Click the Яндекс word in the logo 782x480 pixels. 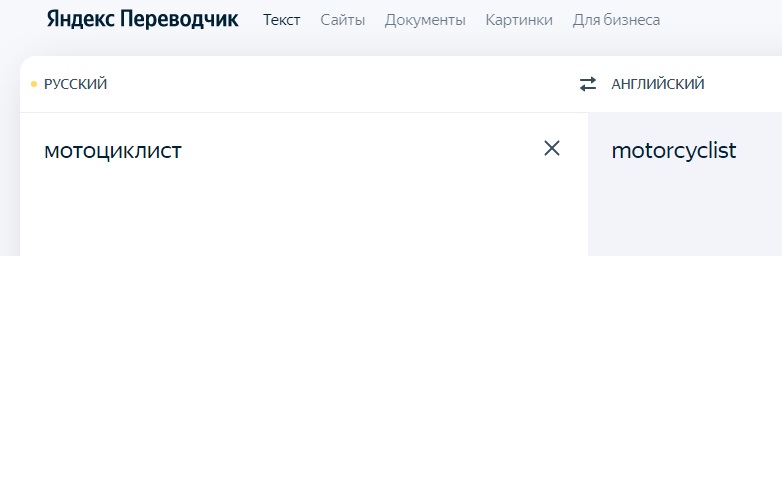[x=79, y=19]
